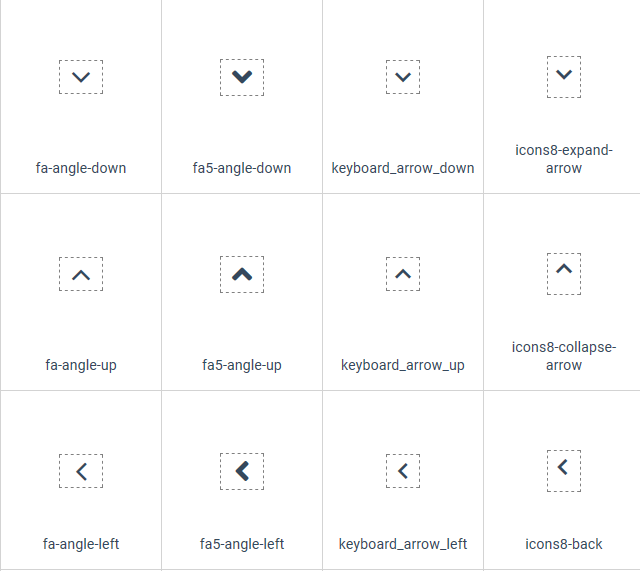640x571 pixels.
Task: Select the fa-angle-down chevron icon
Action: [x=81, y=77]
